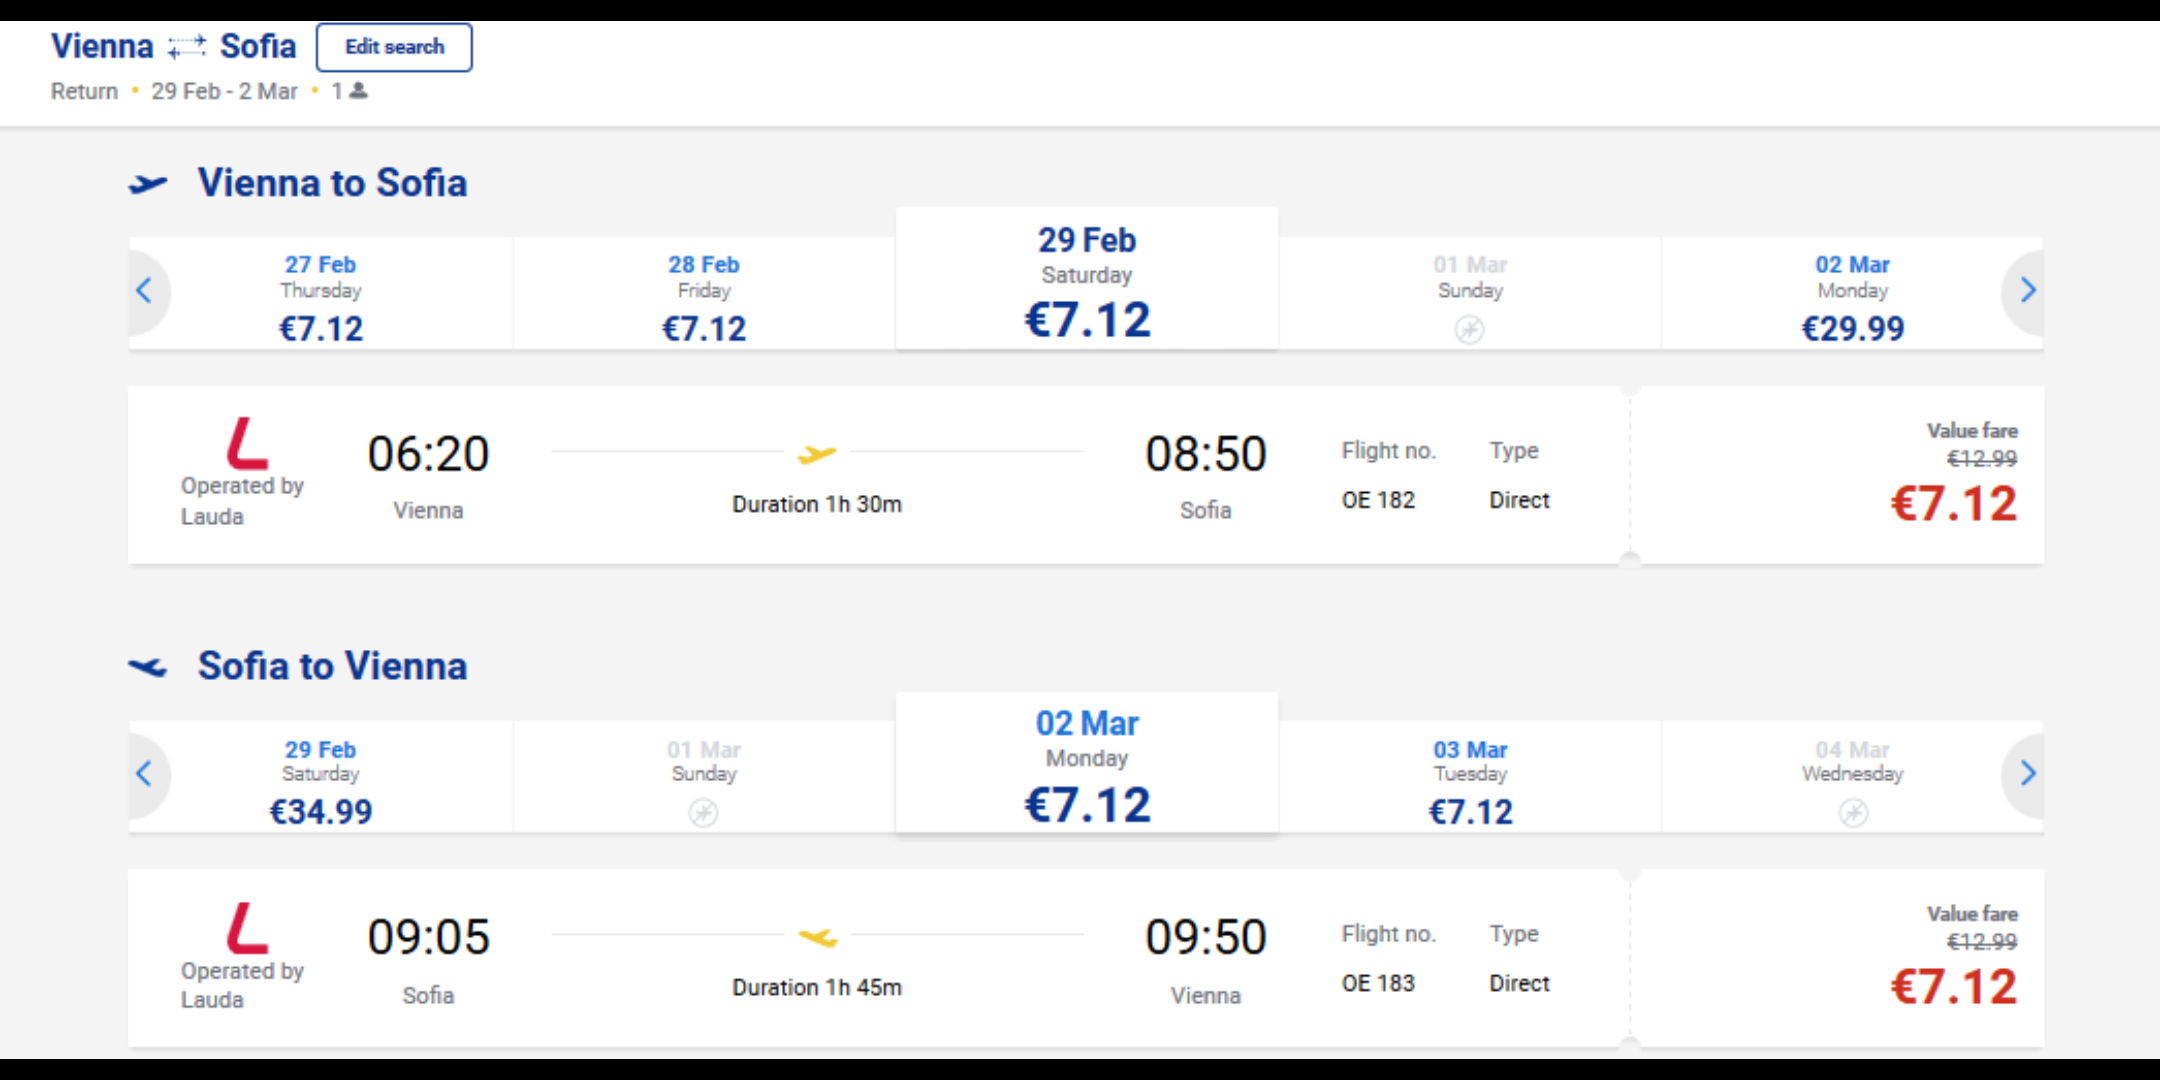Click the Lauda logo on outbound flight
2160x1080 pixels.
point(246,444)
